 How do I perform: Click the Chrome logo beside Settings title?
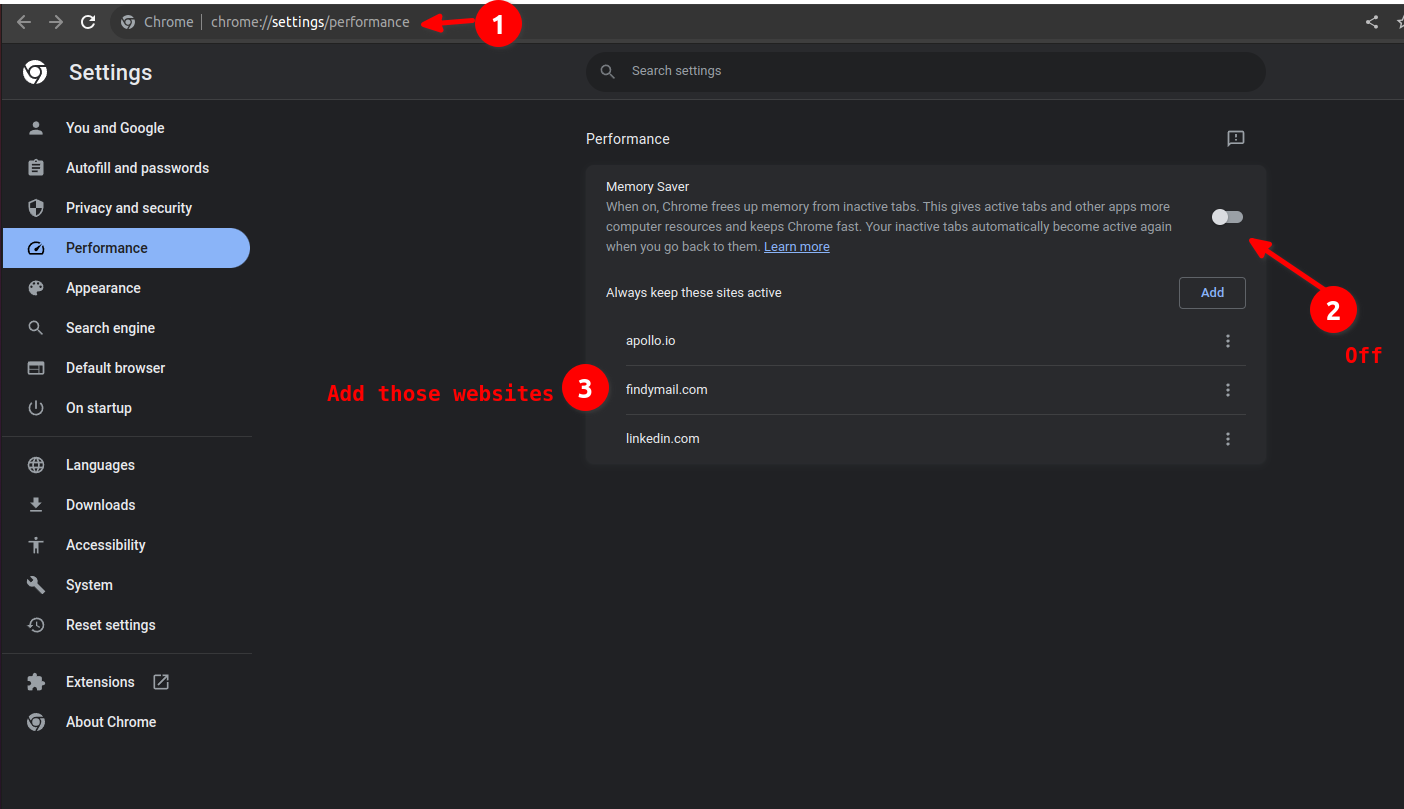click(35, 72)
